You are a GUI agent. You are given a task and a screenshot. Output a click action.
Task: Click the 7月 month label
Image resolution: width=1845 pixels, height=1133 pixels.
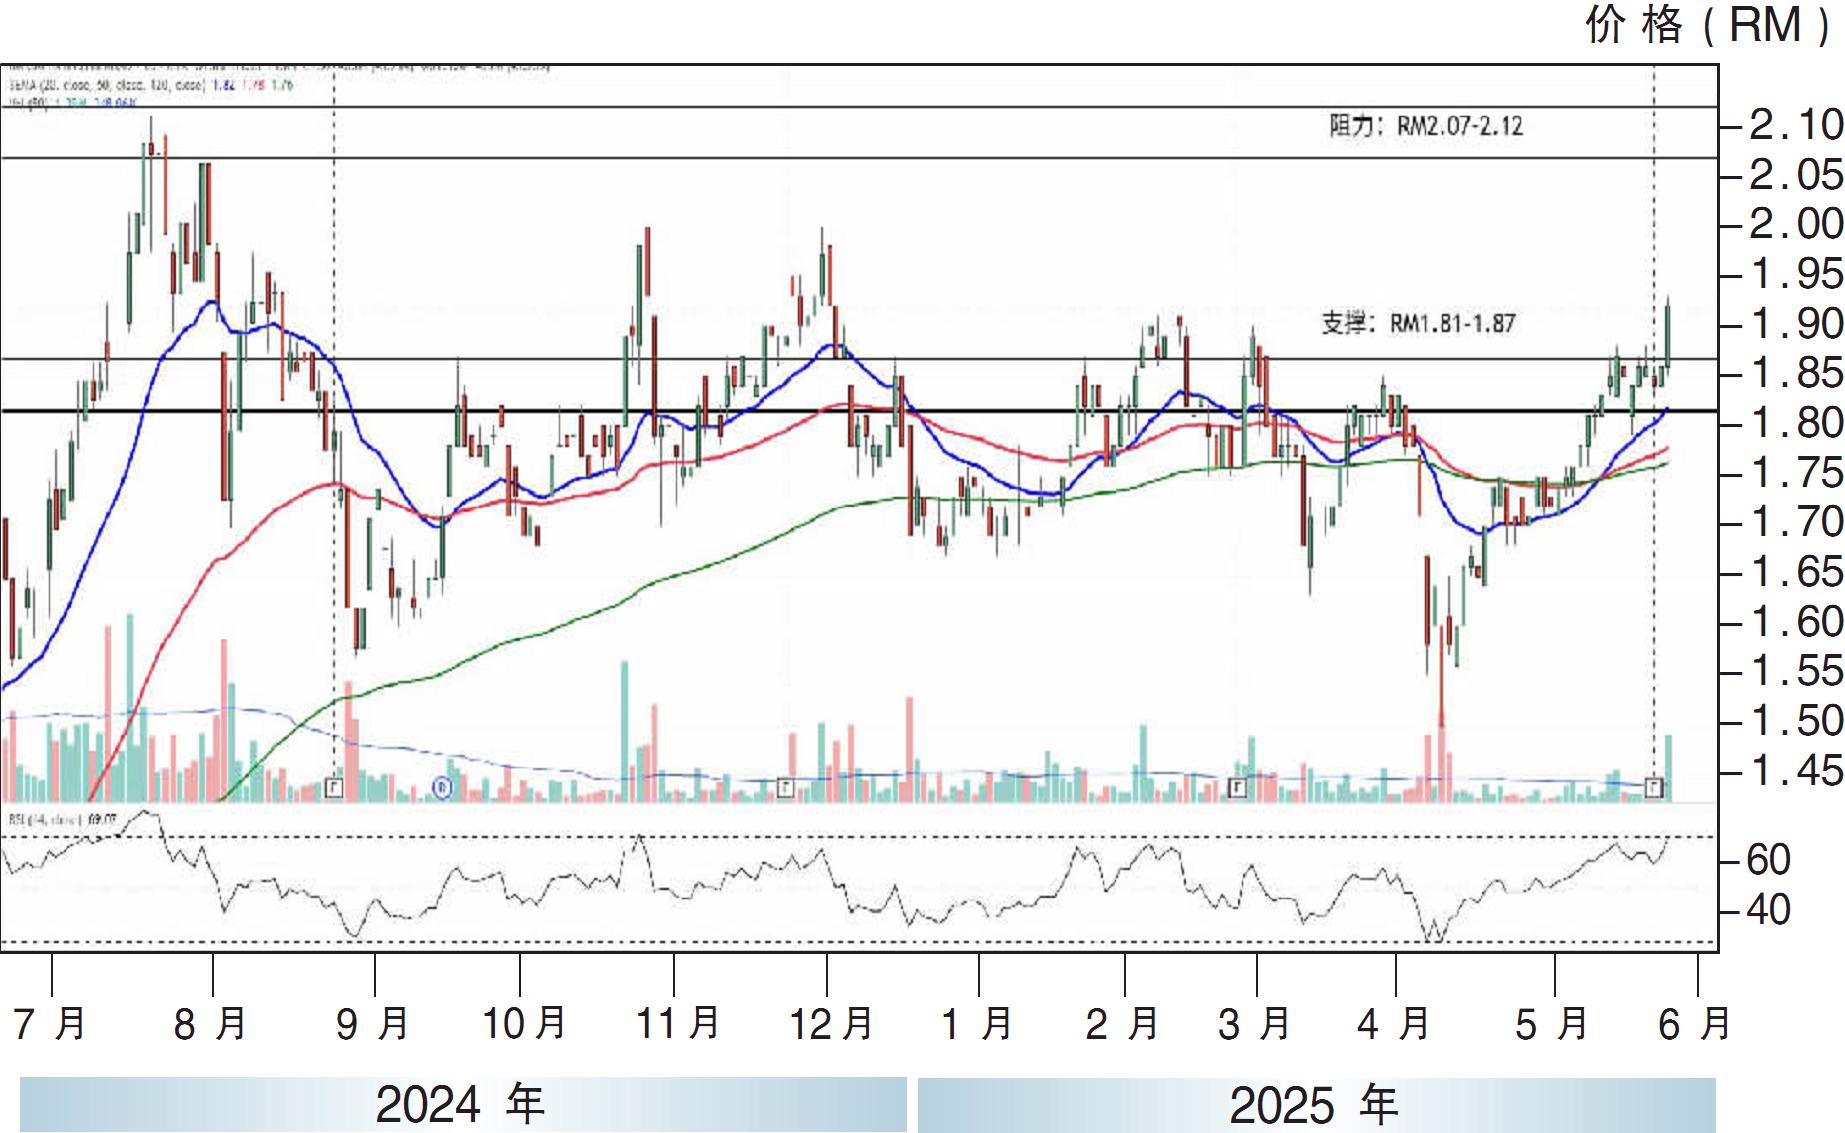(x=49, y=1024)
